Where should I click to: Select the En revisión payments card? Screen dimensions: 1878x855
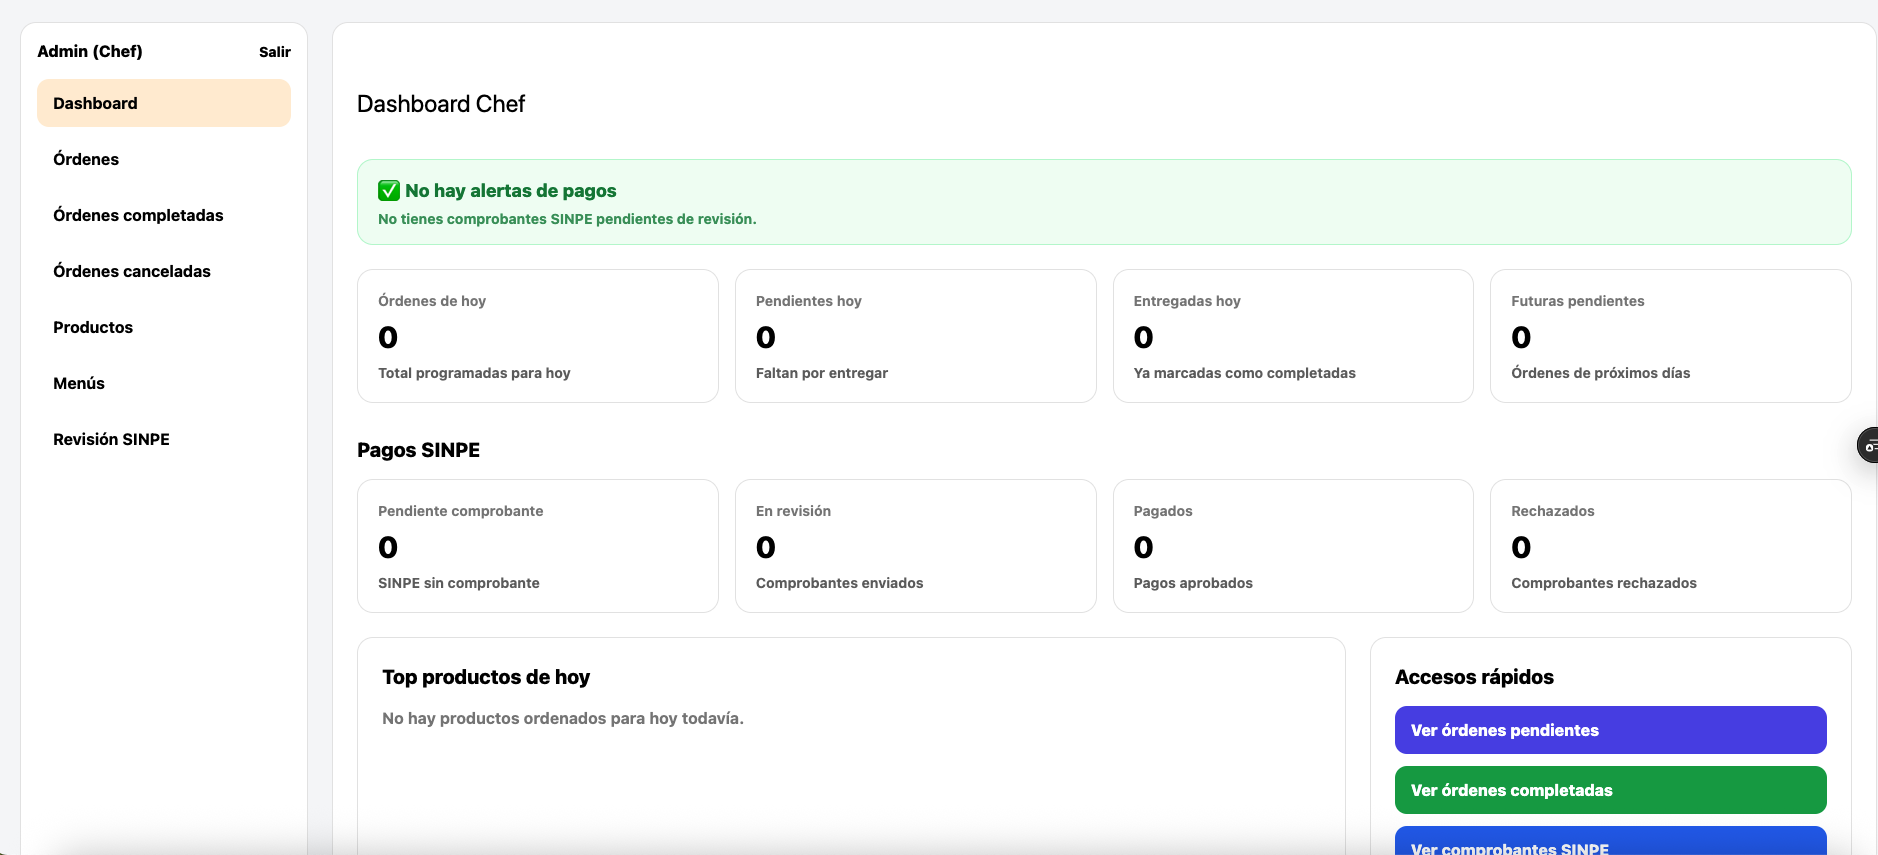[915, 546]
